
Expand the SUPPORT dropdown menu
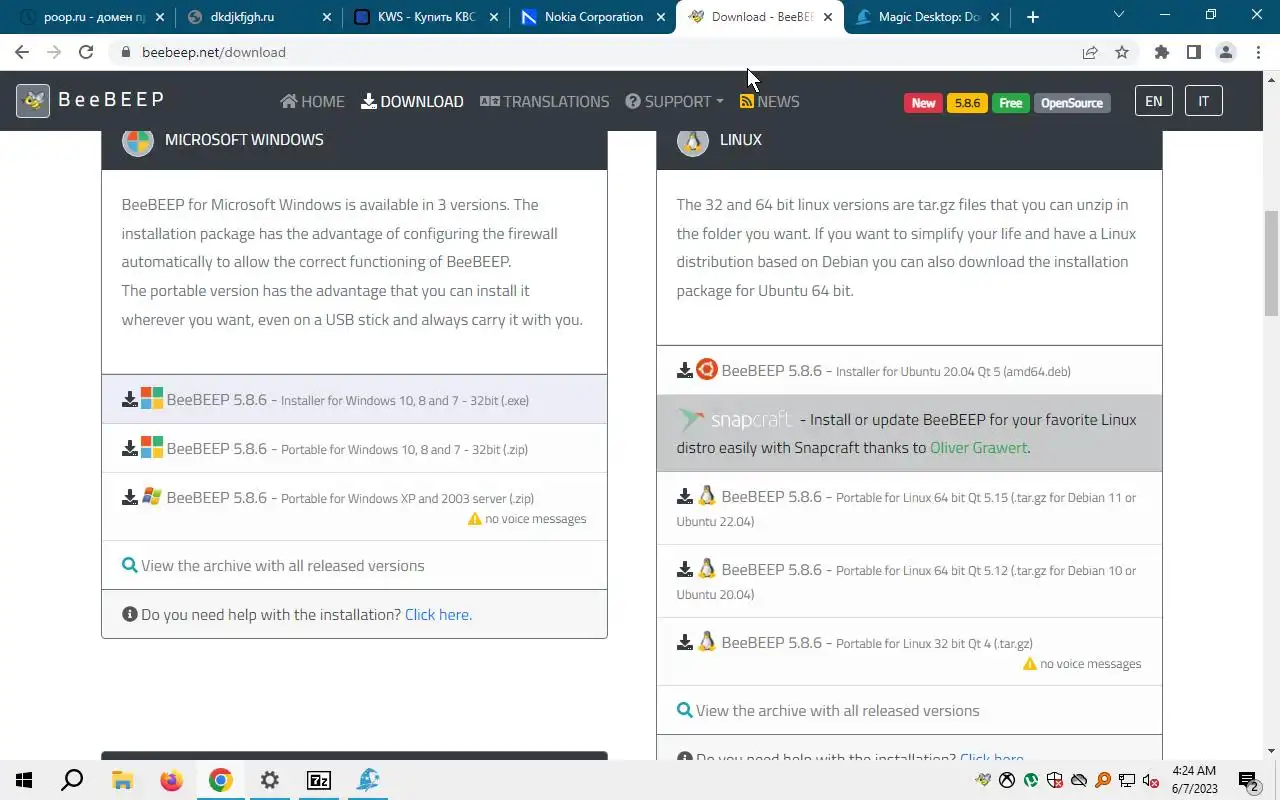[674, 101]
